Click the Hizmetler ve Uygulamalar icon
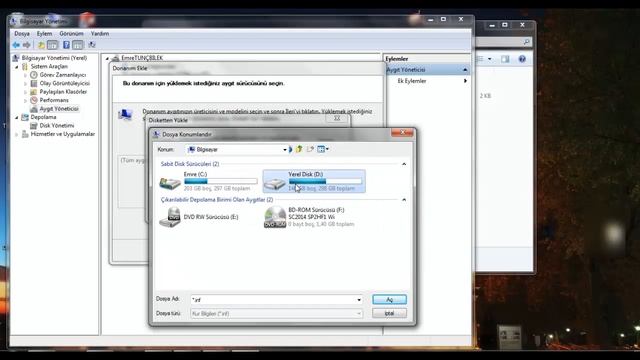Image resolution: width=640 pixels, height=360 pixels. coord(25,134)
